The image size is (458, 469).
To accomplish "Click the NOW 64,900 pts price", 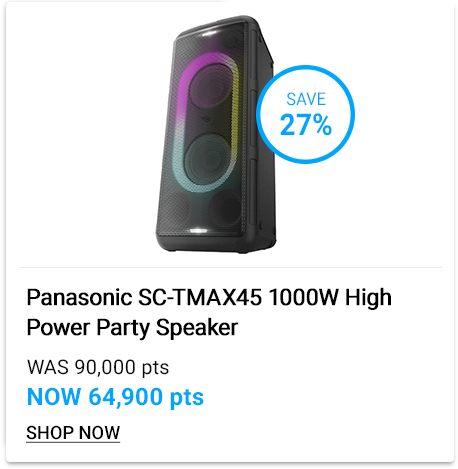I will click(115, 397).
